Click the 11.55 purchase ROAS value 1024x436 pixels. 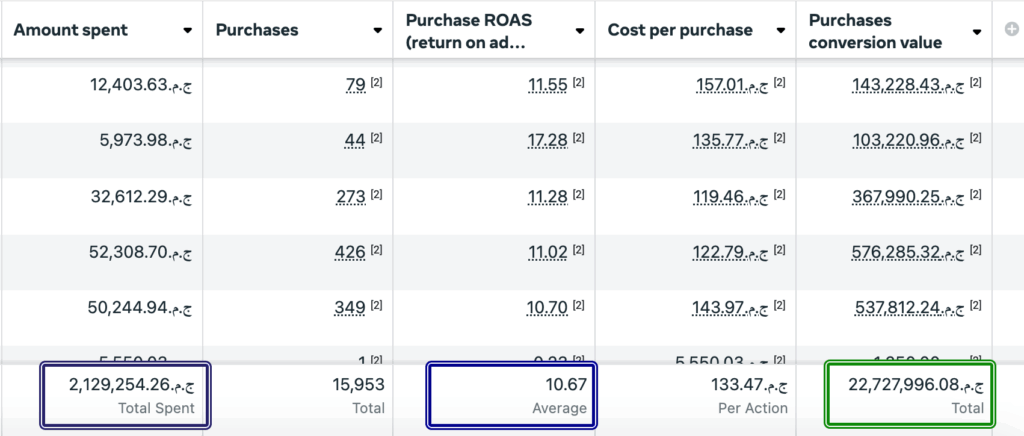point(547,85)
